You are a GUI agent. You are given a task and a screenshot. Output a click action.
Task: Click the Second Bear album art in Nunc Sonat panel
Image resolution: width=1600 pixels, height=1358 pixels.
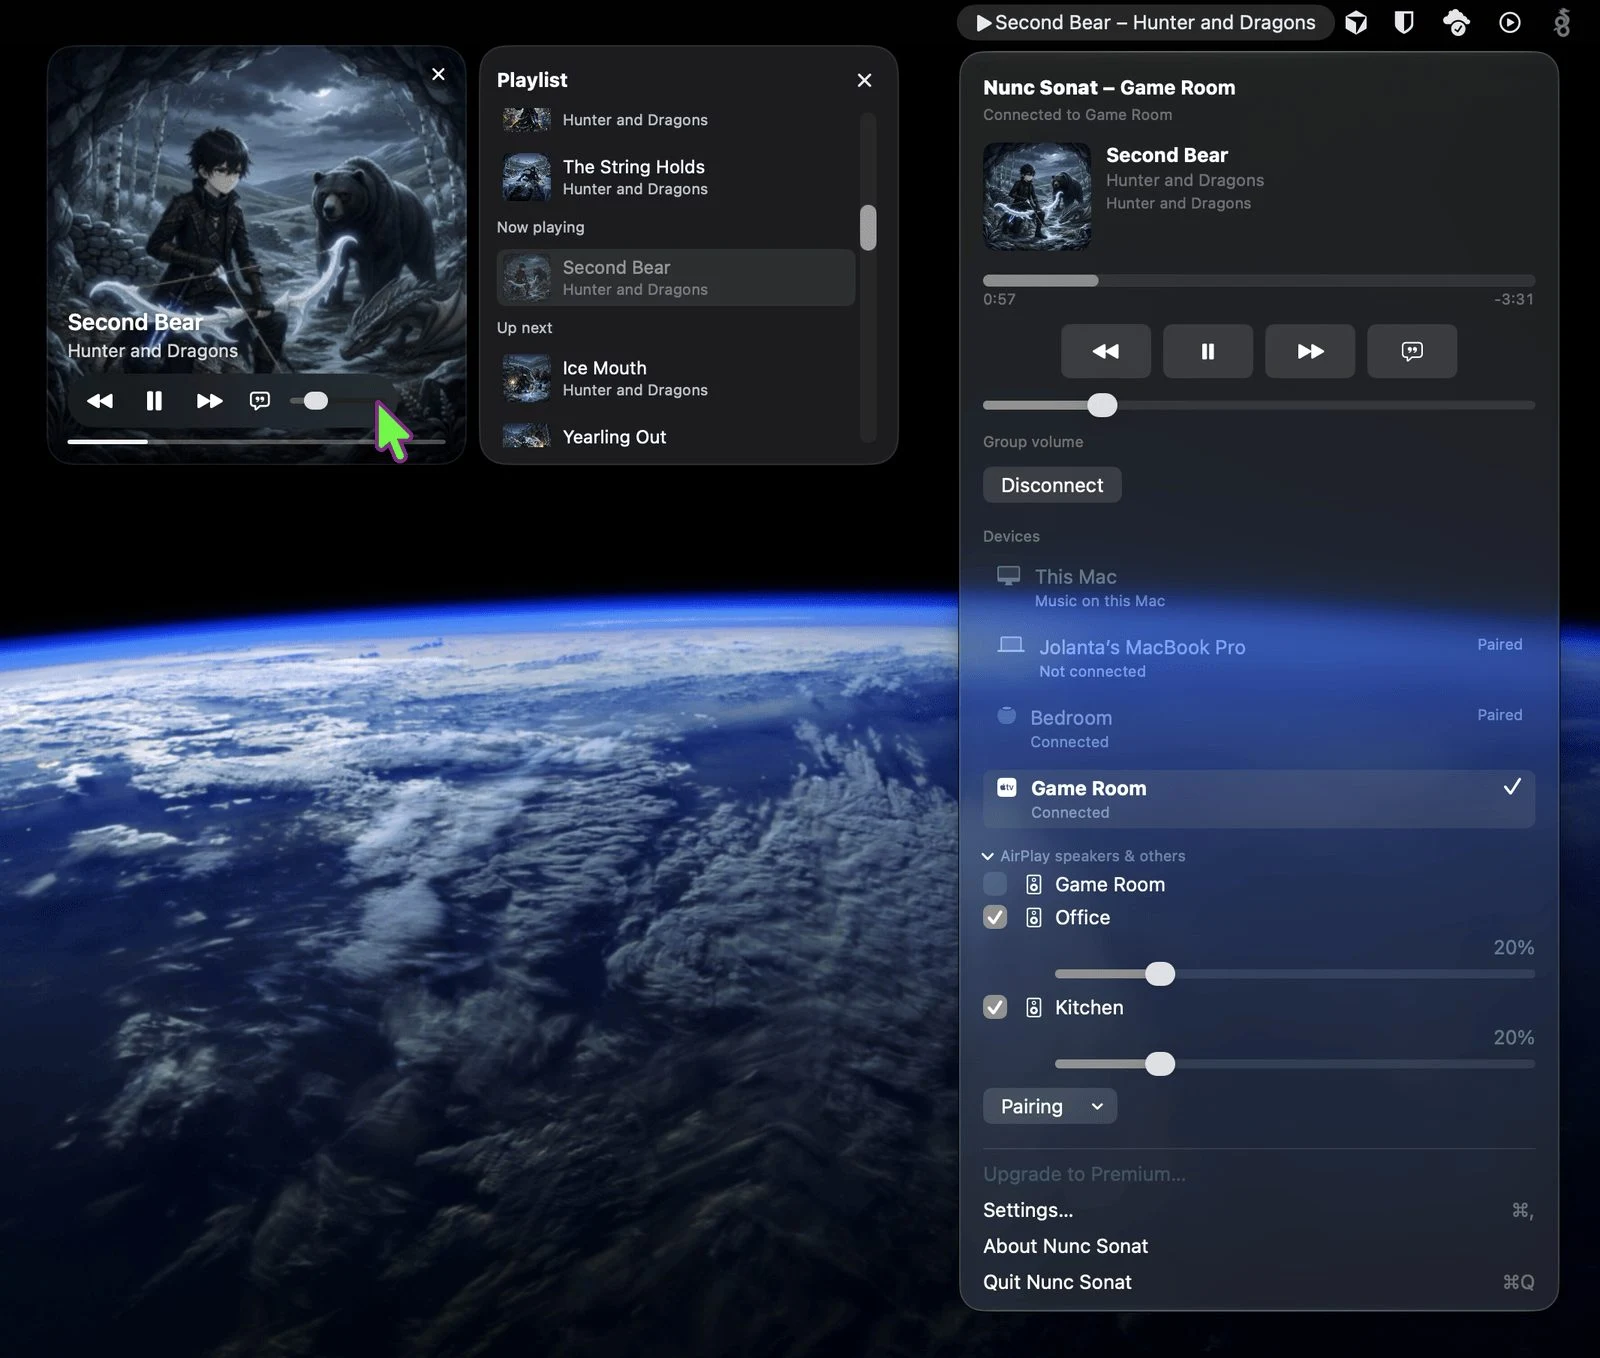1037,196
